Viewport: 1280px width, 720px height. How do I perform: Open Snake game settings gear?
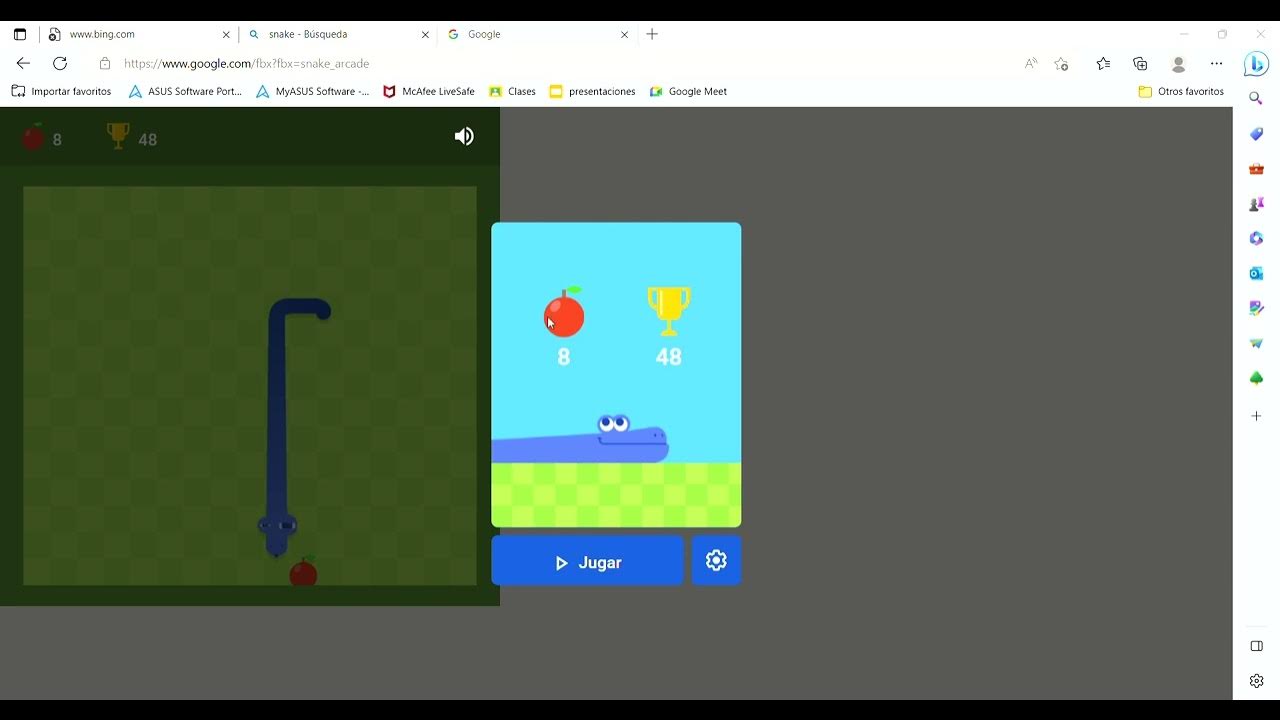pos(716,561)
